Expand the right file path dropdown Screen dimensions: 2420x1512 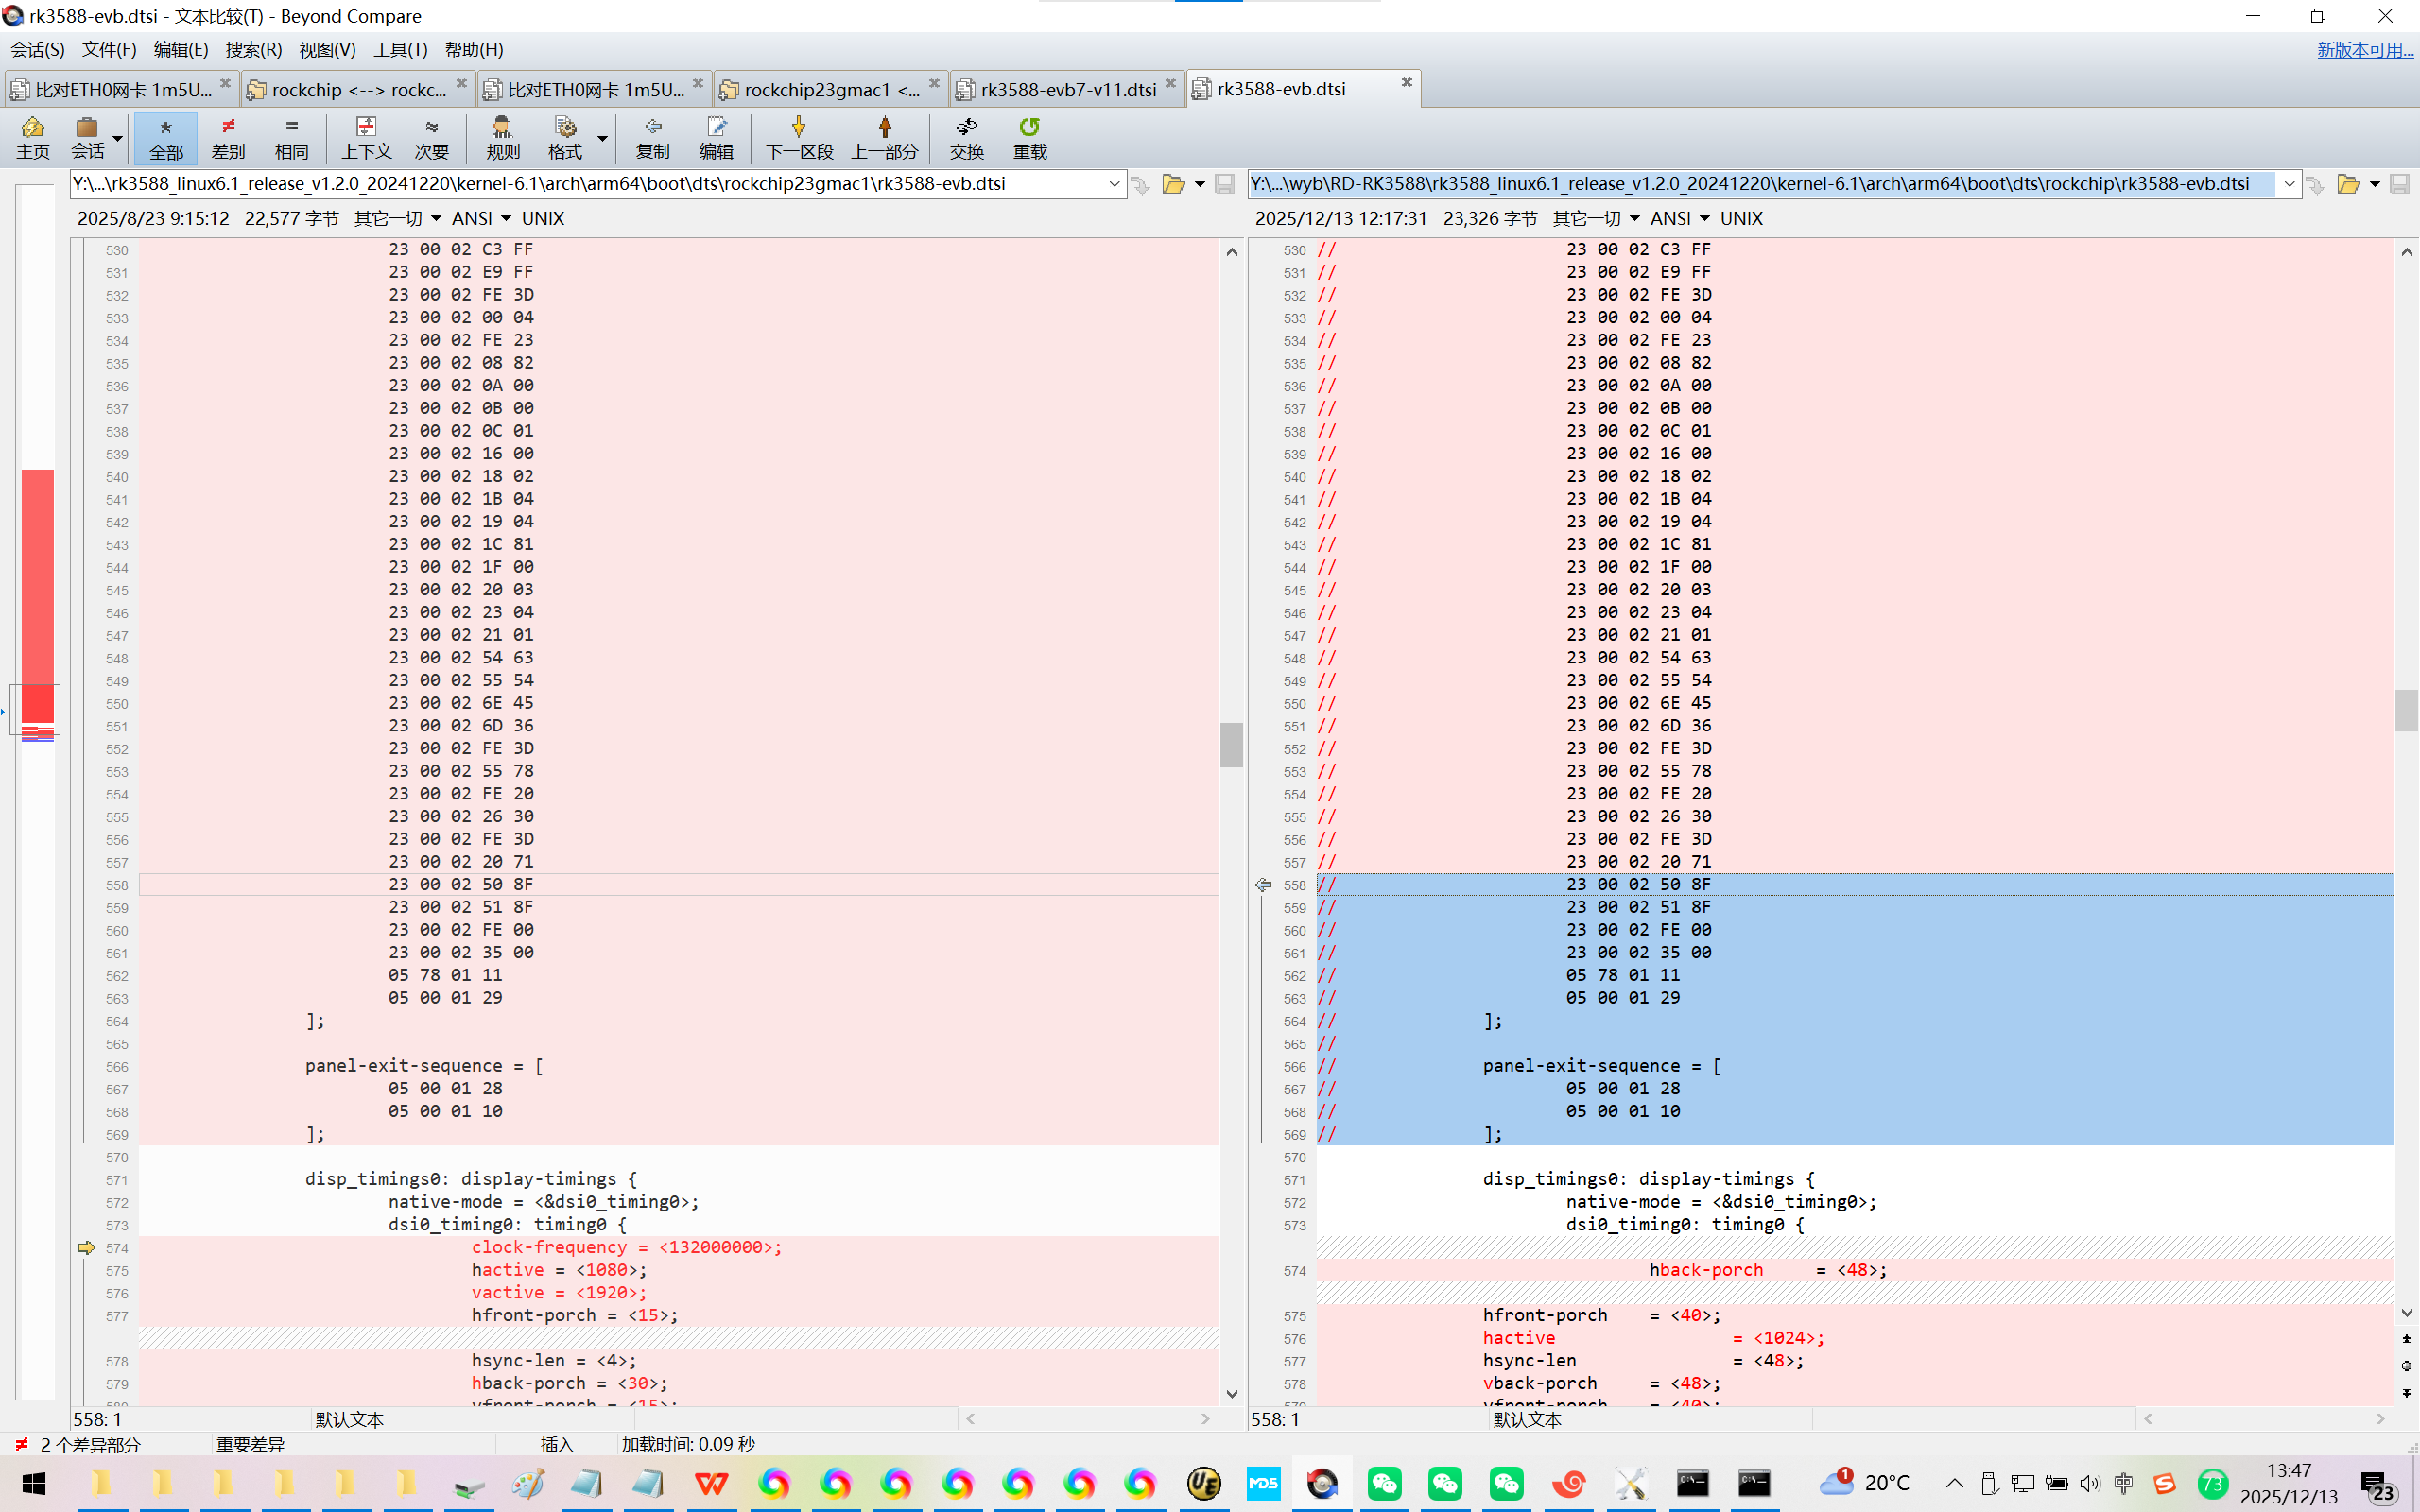click(x=2288, y=184)
